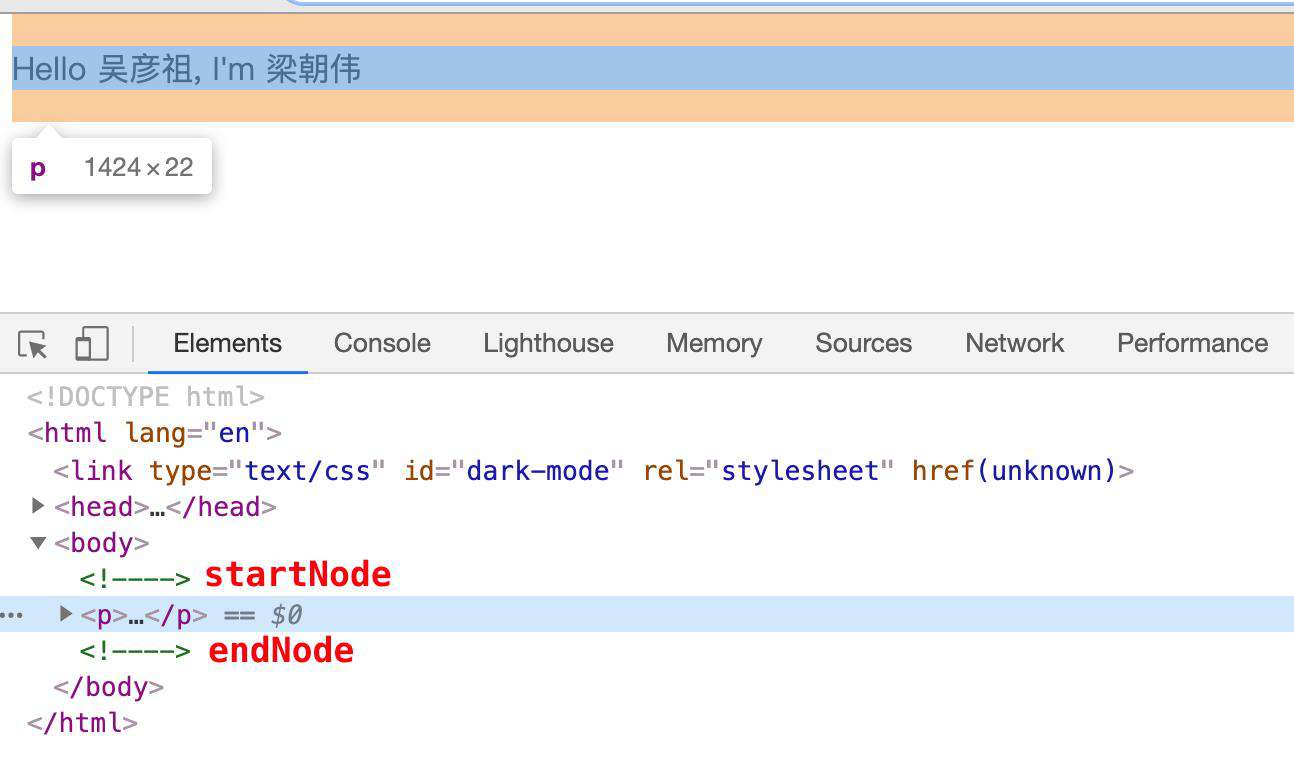Click the text/css attribute value
1294x762 pixels.
308,470
